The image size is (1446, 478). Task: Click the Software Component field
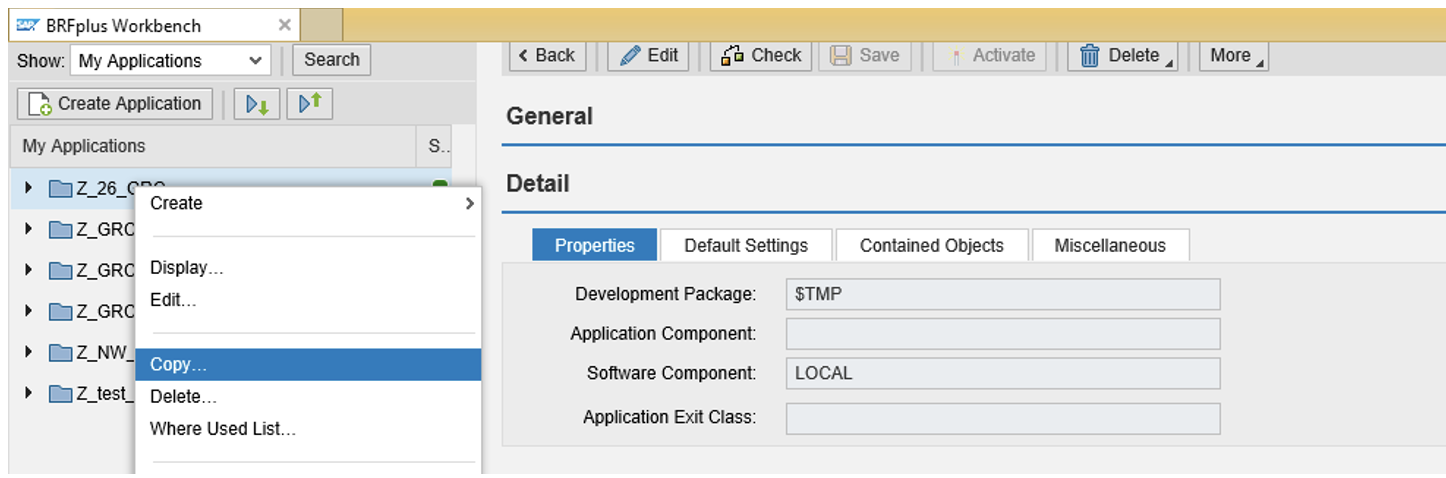(1003, 373)
